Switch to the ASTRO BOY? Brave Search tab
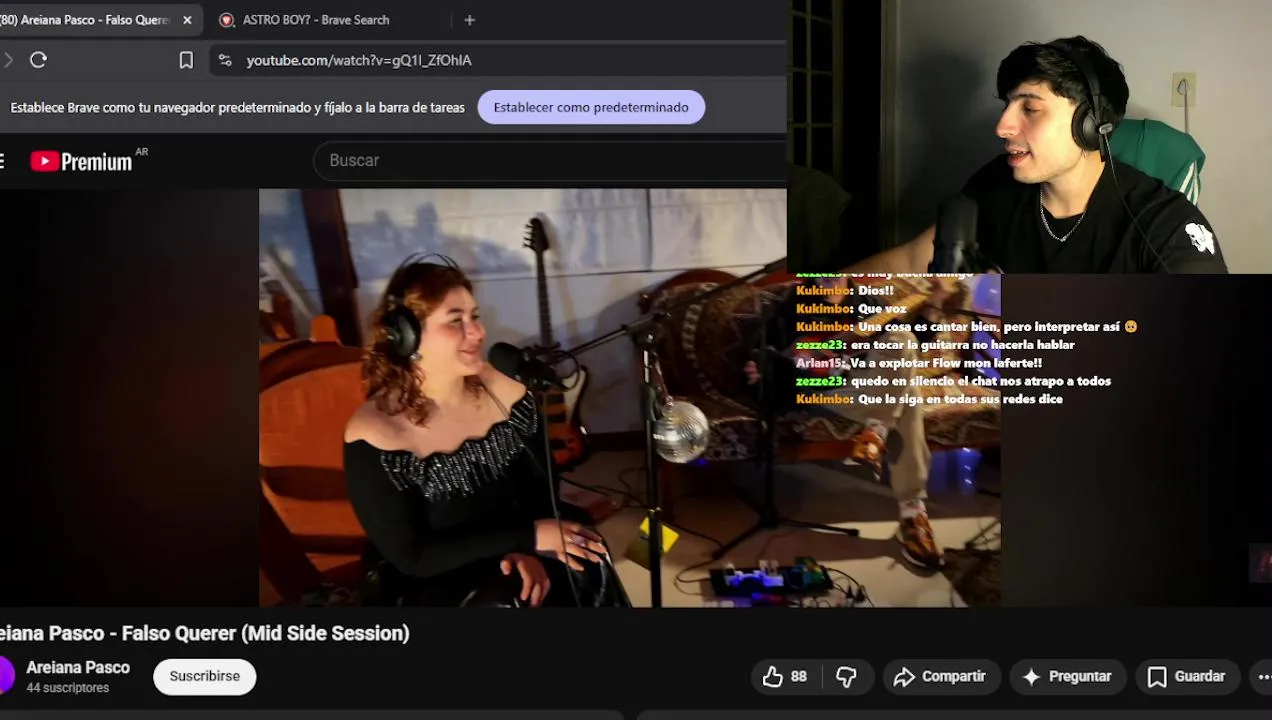This screenshot has width=1272, height=720. 315,20
